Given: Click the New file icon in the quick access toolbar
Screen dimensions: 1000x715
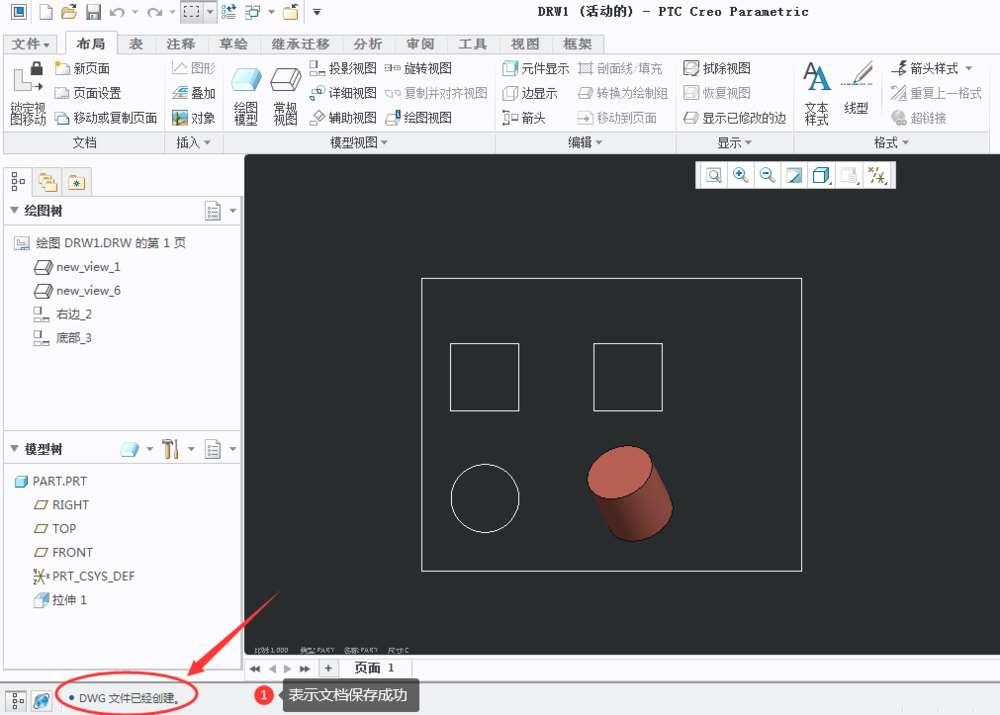Looking at the screenshot, I should [46, 11].
